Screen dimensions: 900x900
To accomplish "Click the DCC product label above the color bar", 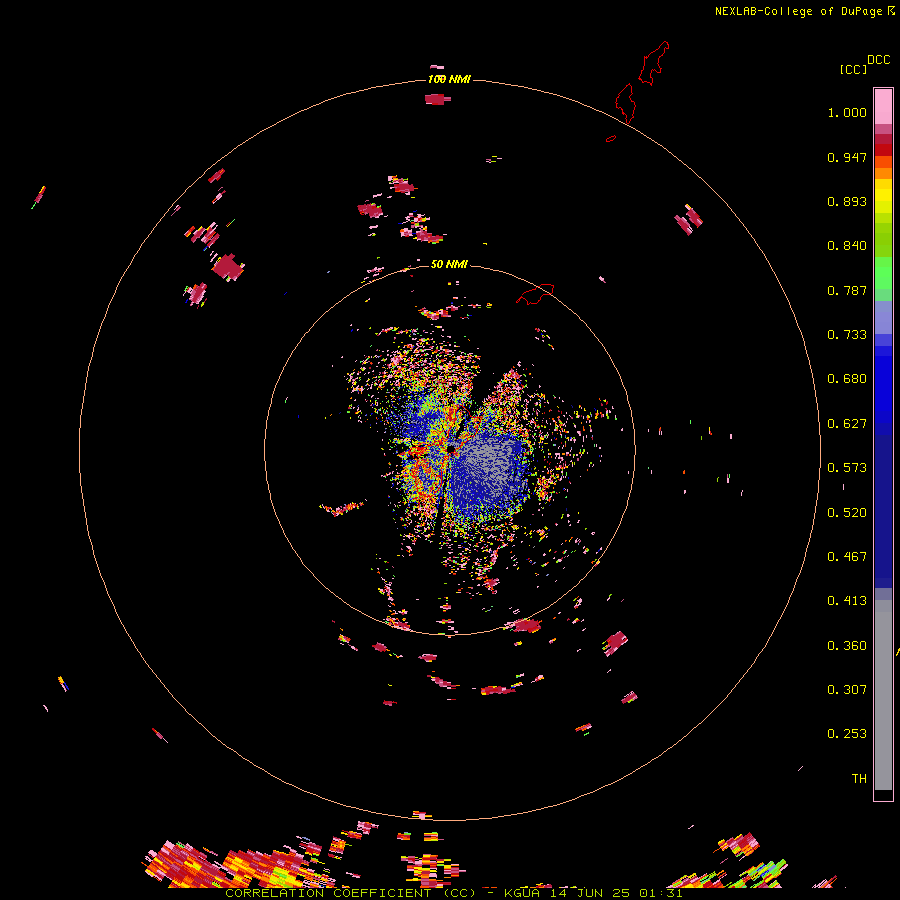I will [x=878, y=60].
